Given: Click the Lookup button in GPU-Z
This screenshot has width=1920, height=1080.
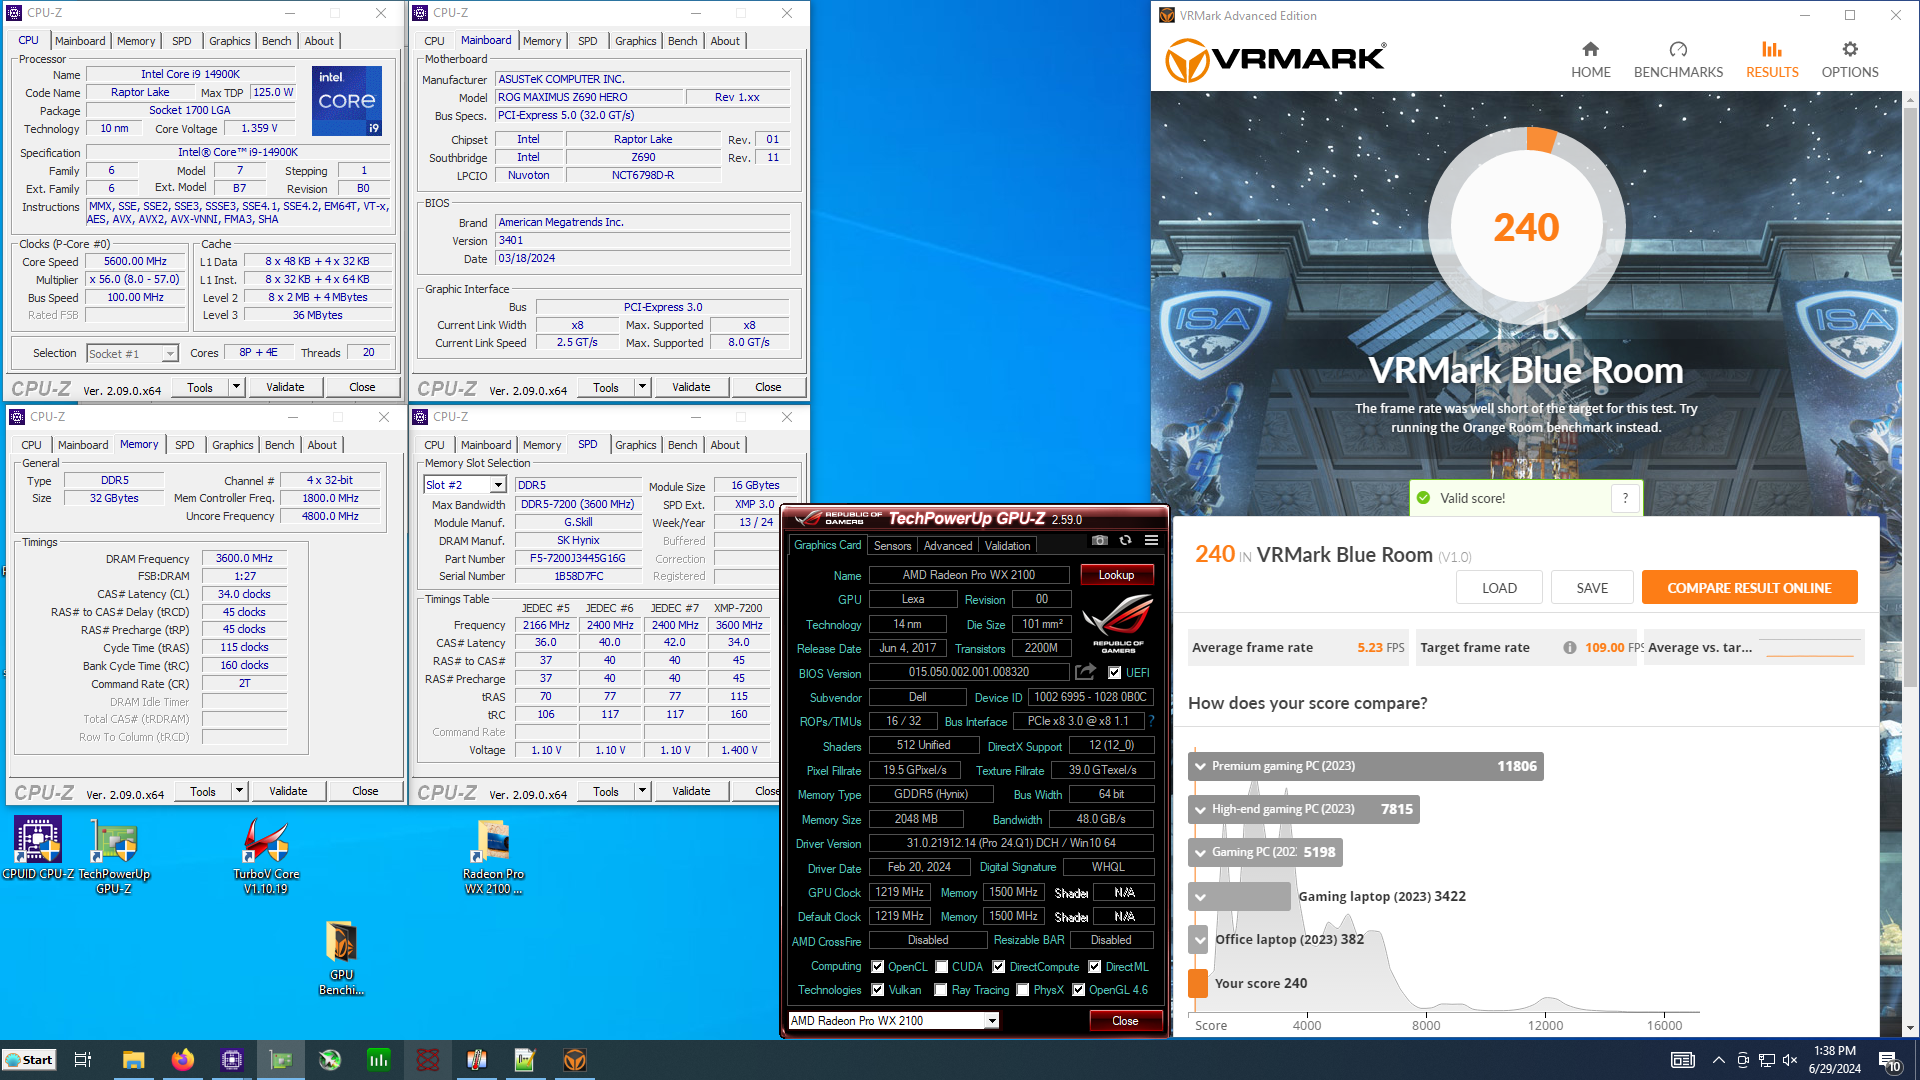Looking at the screenshot, I should point(1116,575).
